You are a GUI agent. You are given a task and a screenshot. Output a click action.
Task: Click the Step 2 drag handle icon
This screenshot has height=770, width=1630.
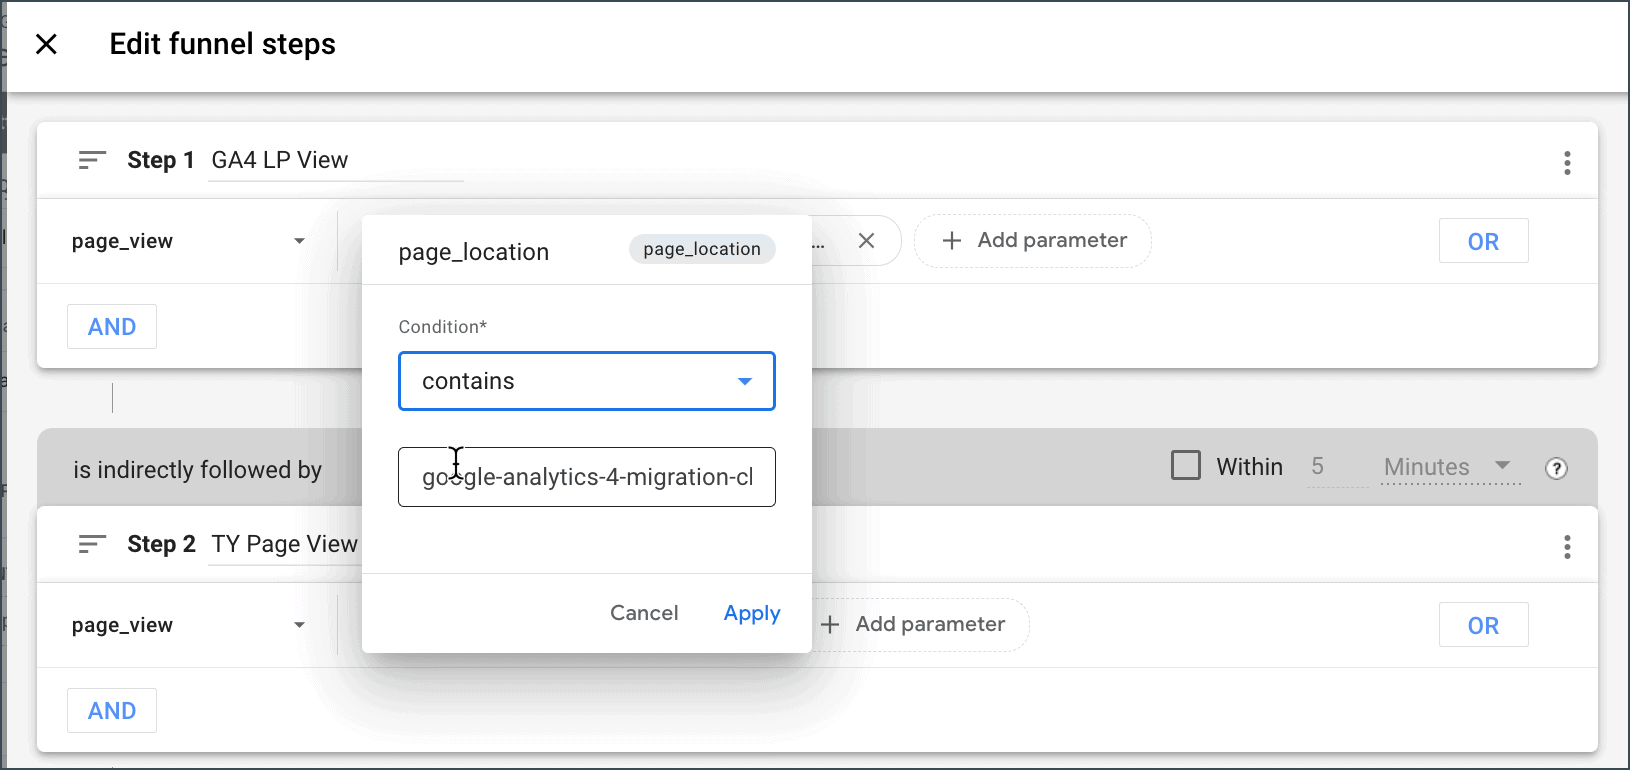point(92,544)
